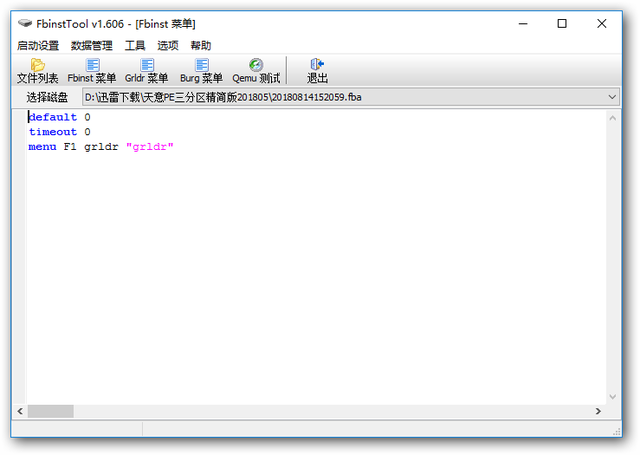
Task: Click the F1 key text in menu line
Action: pyautogui.click(x=70, y=146)
